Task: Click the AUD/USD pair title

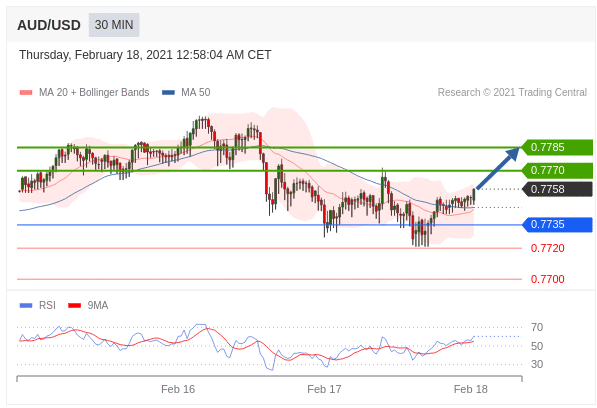Action: tap(49, 25)
